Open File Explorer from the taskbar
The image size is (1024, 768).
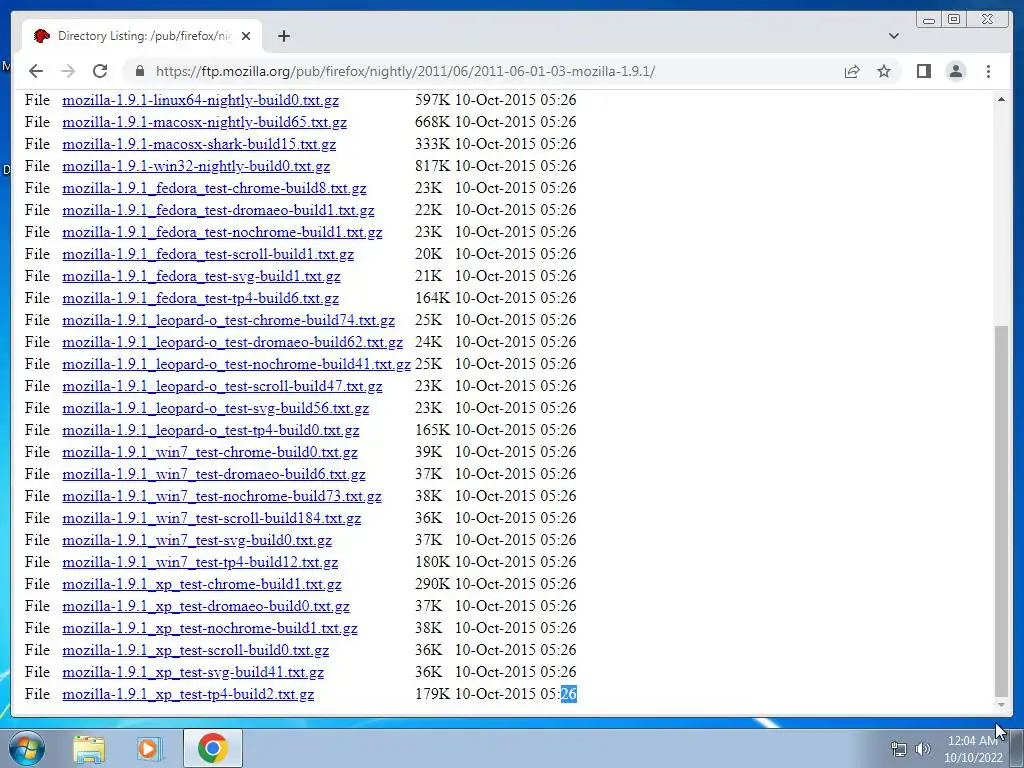click(x=89, y=748)
